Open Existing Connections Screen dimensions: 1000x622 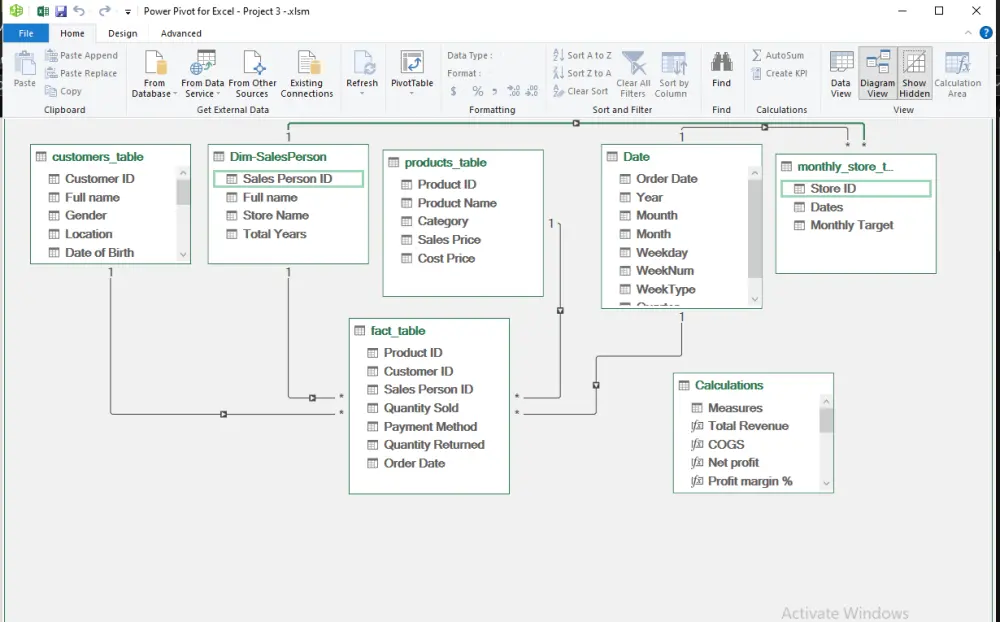pyautogui.click(x=307, y=72)
